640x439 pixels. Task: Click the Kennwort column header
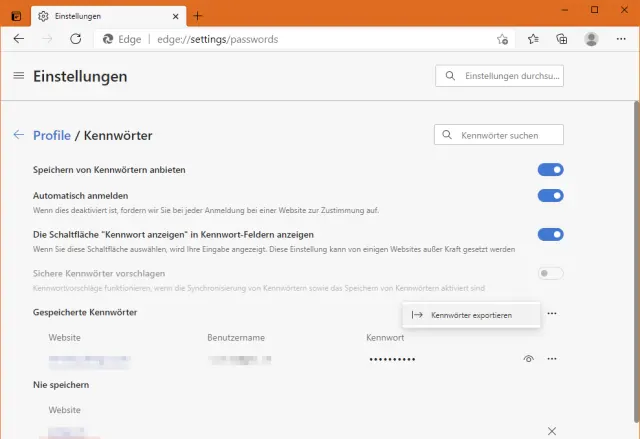tap(385, 338)
